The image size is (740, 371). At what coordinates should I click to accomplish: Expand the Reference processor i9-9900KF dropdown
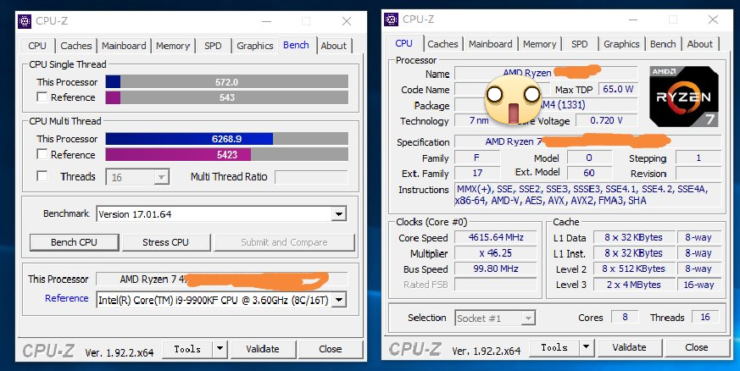pos(339,300)
